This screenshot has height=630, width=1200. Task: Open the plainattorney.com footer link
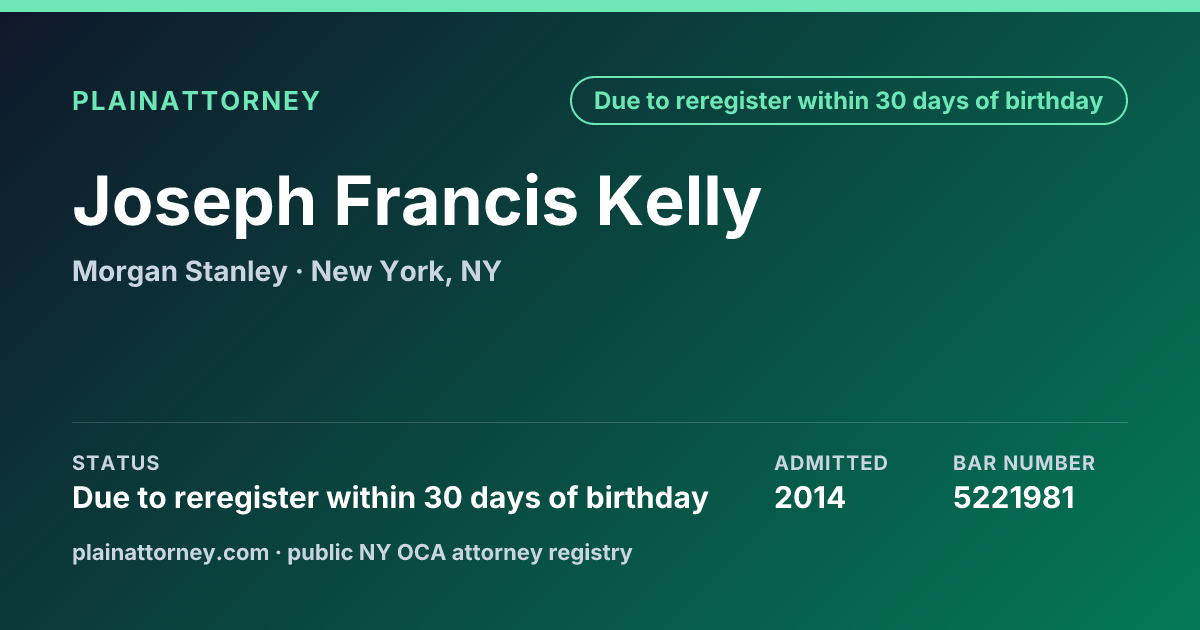click(170, 552)
